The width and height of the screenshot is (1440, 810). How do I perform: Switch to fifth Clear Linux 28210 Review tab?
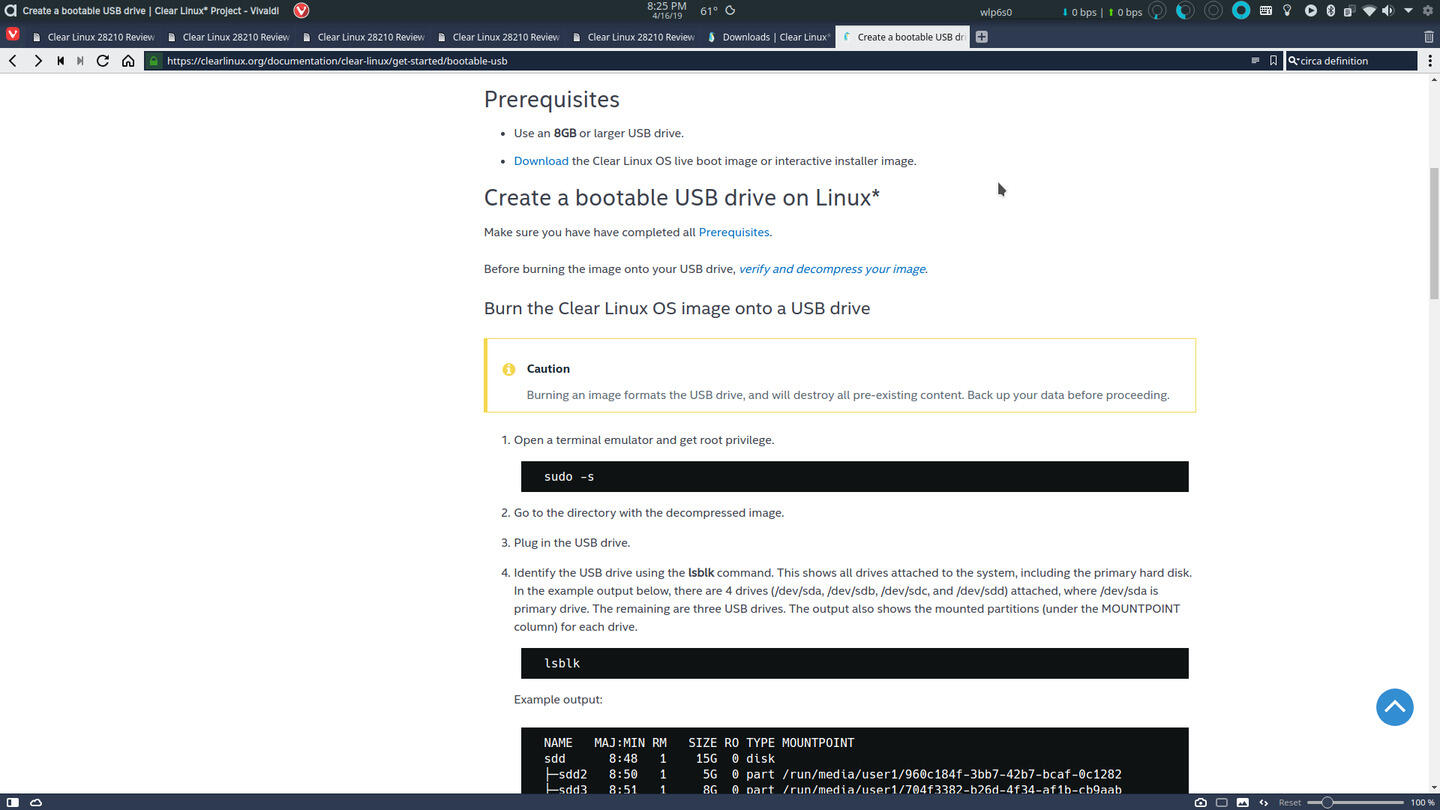click(632, 37)
